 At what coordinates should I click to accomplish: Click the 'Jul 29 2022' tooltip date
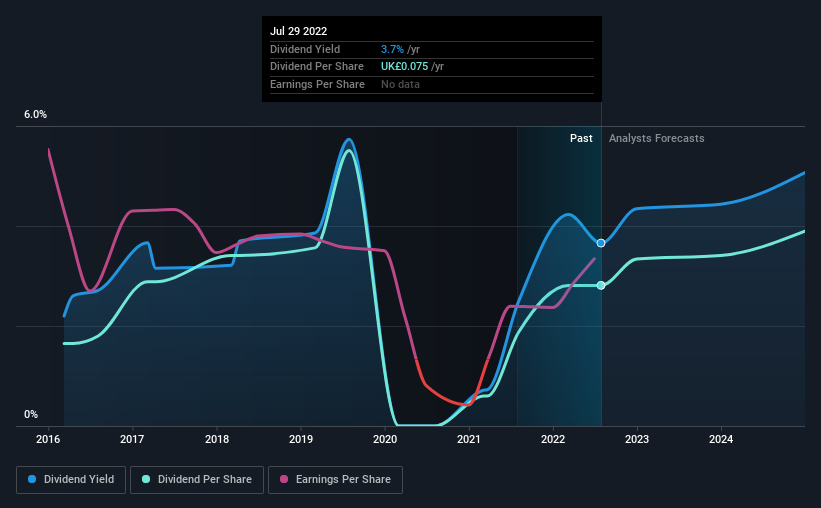(x=298, y=31)
